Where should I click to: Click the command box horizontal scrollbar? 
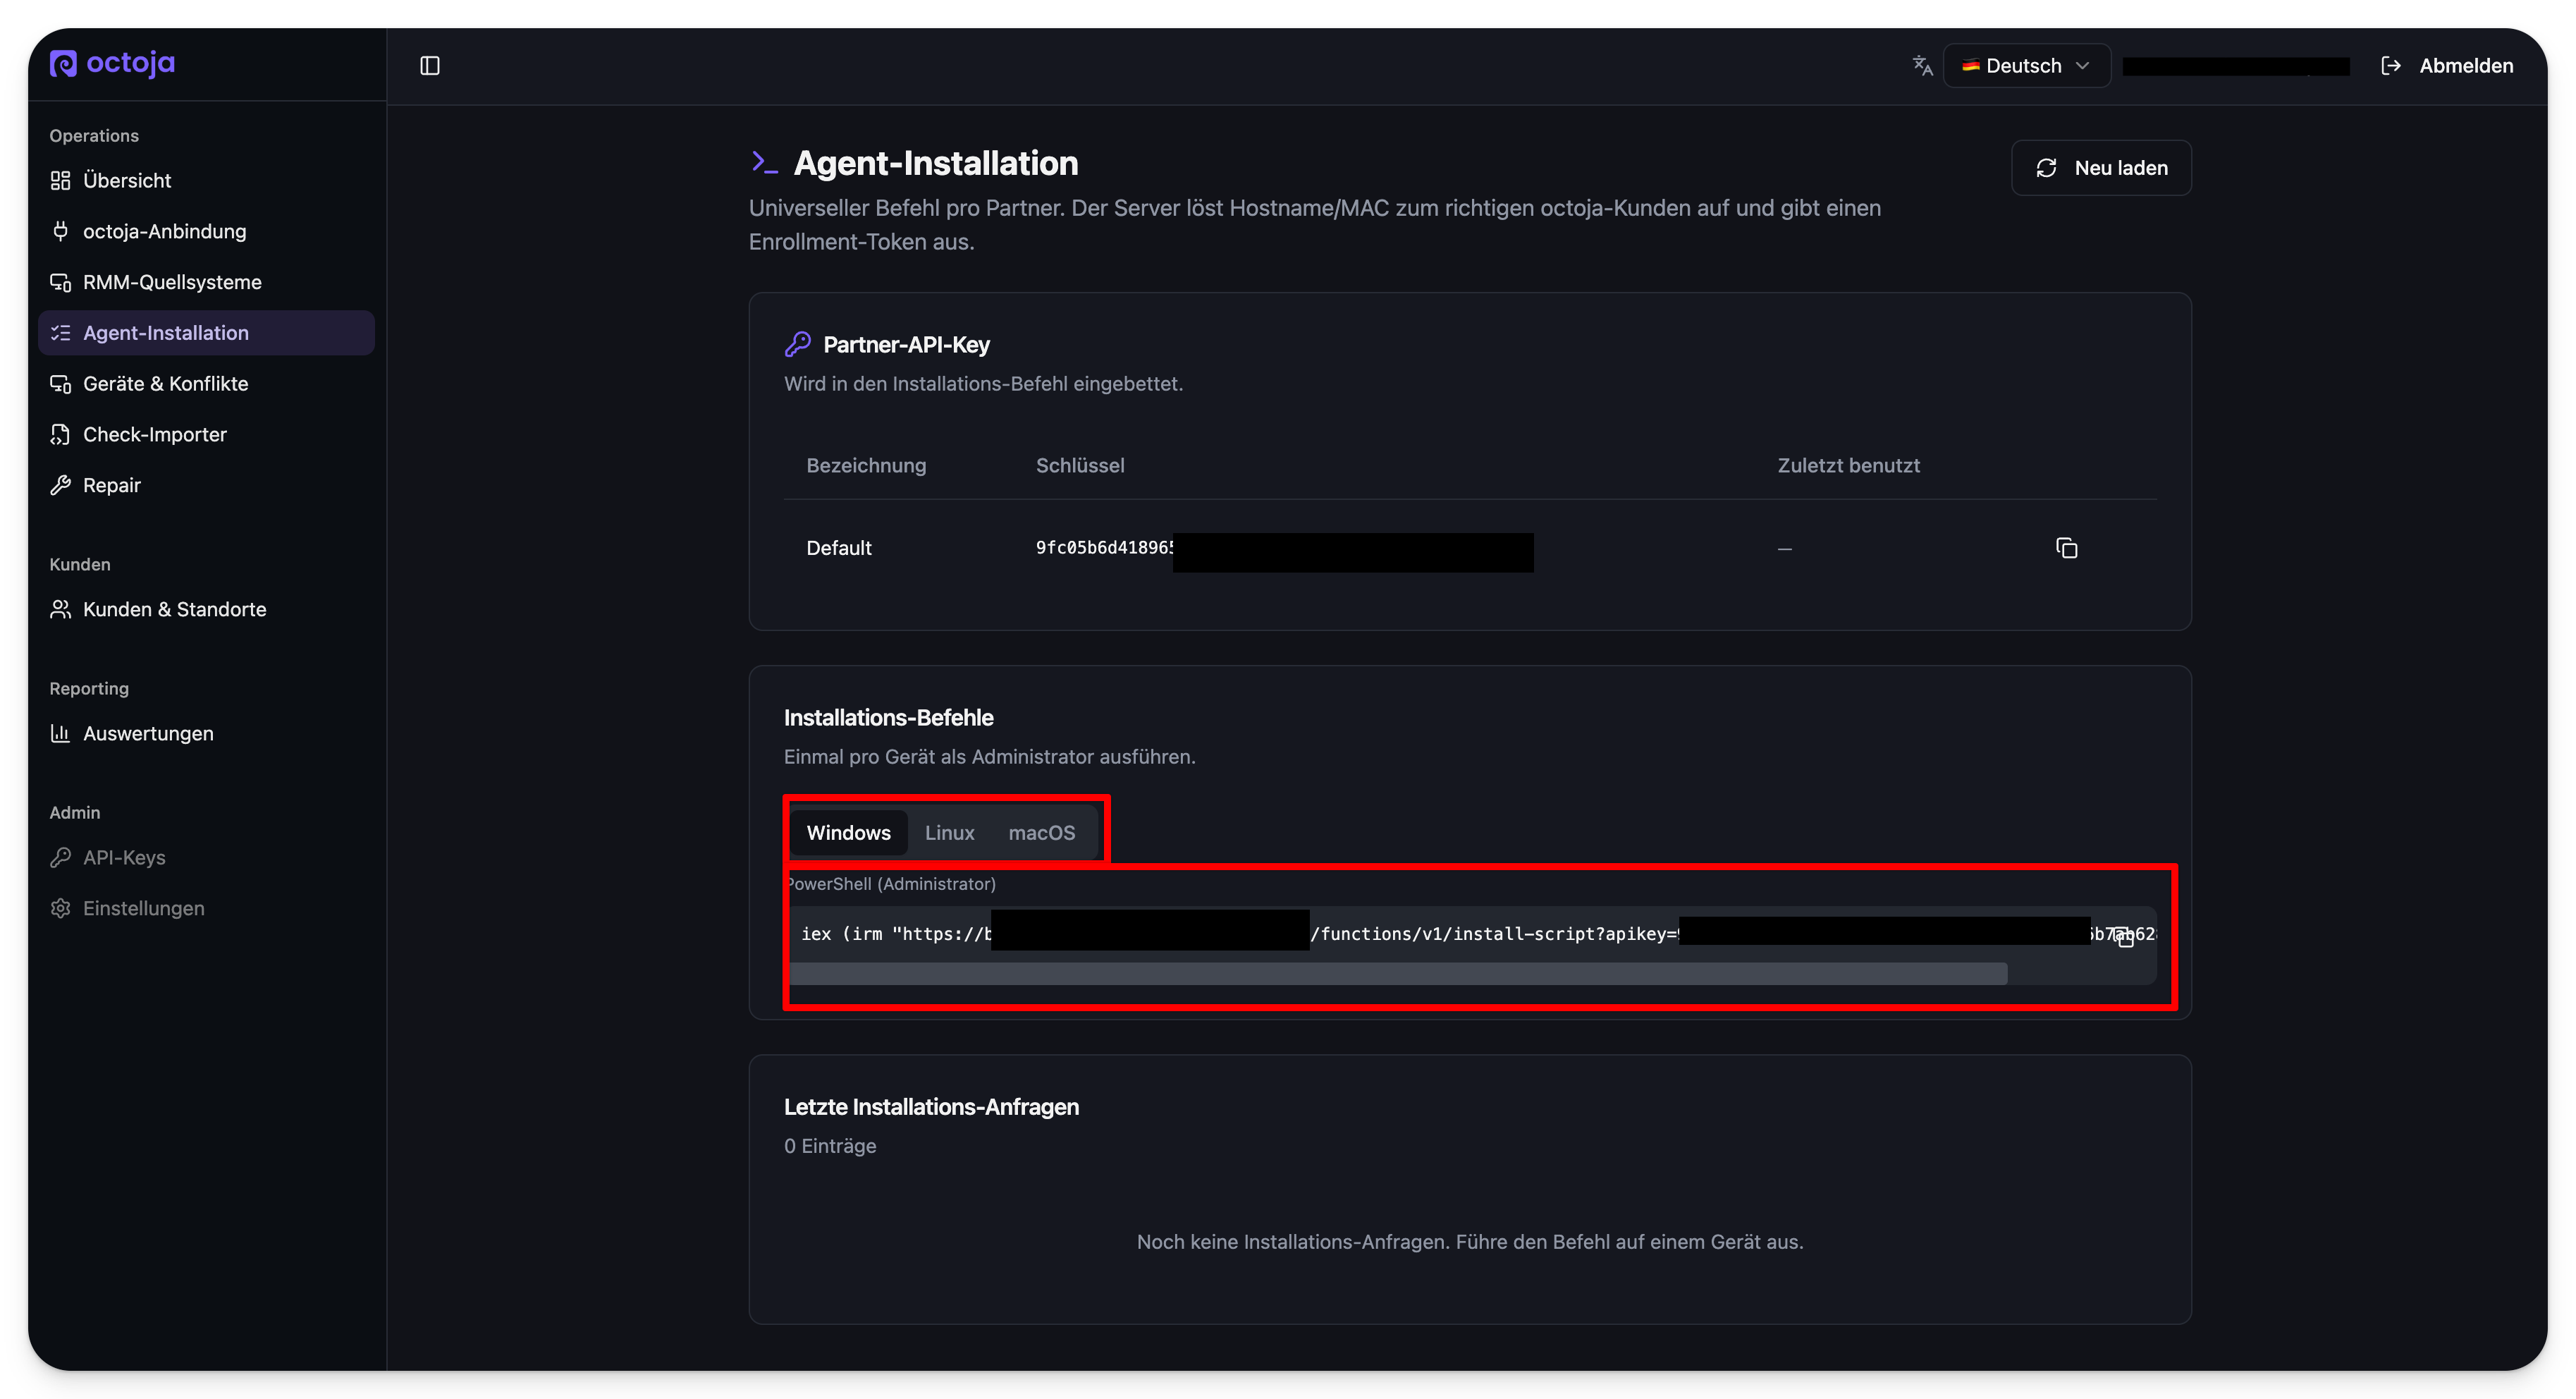(x=1398, y=974)
